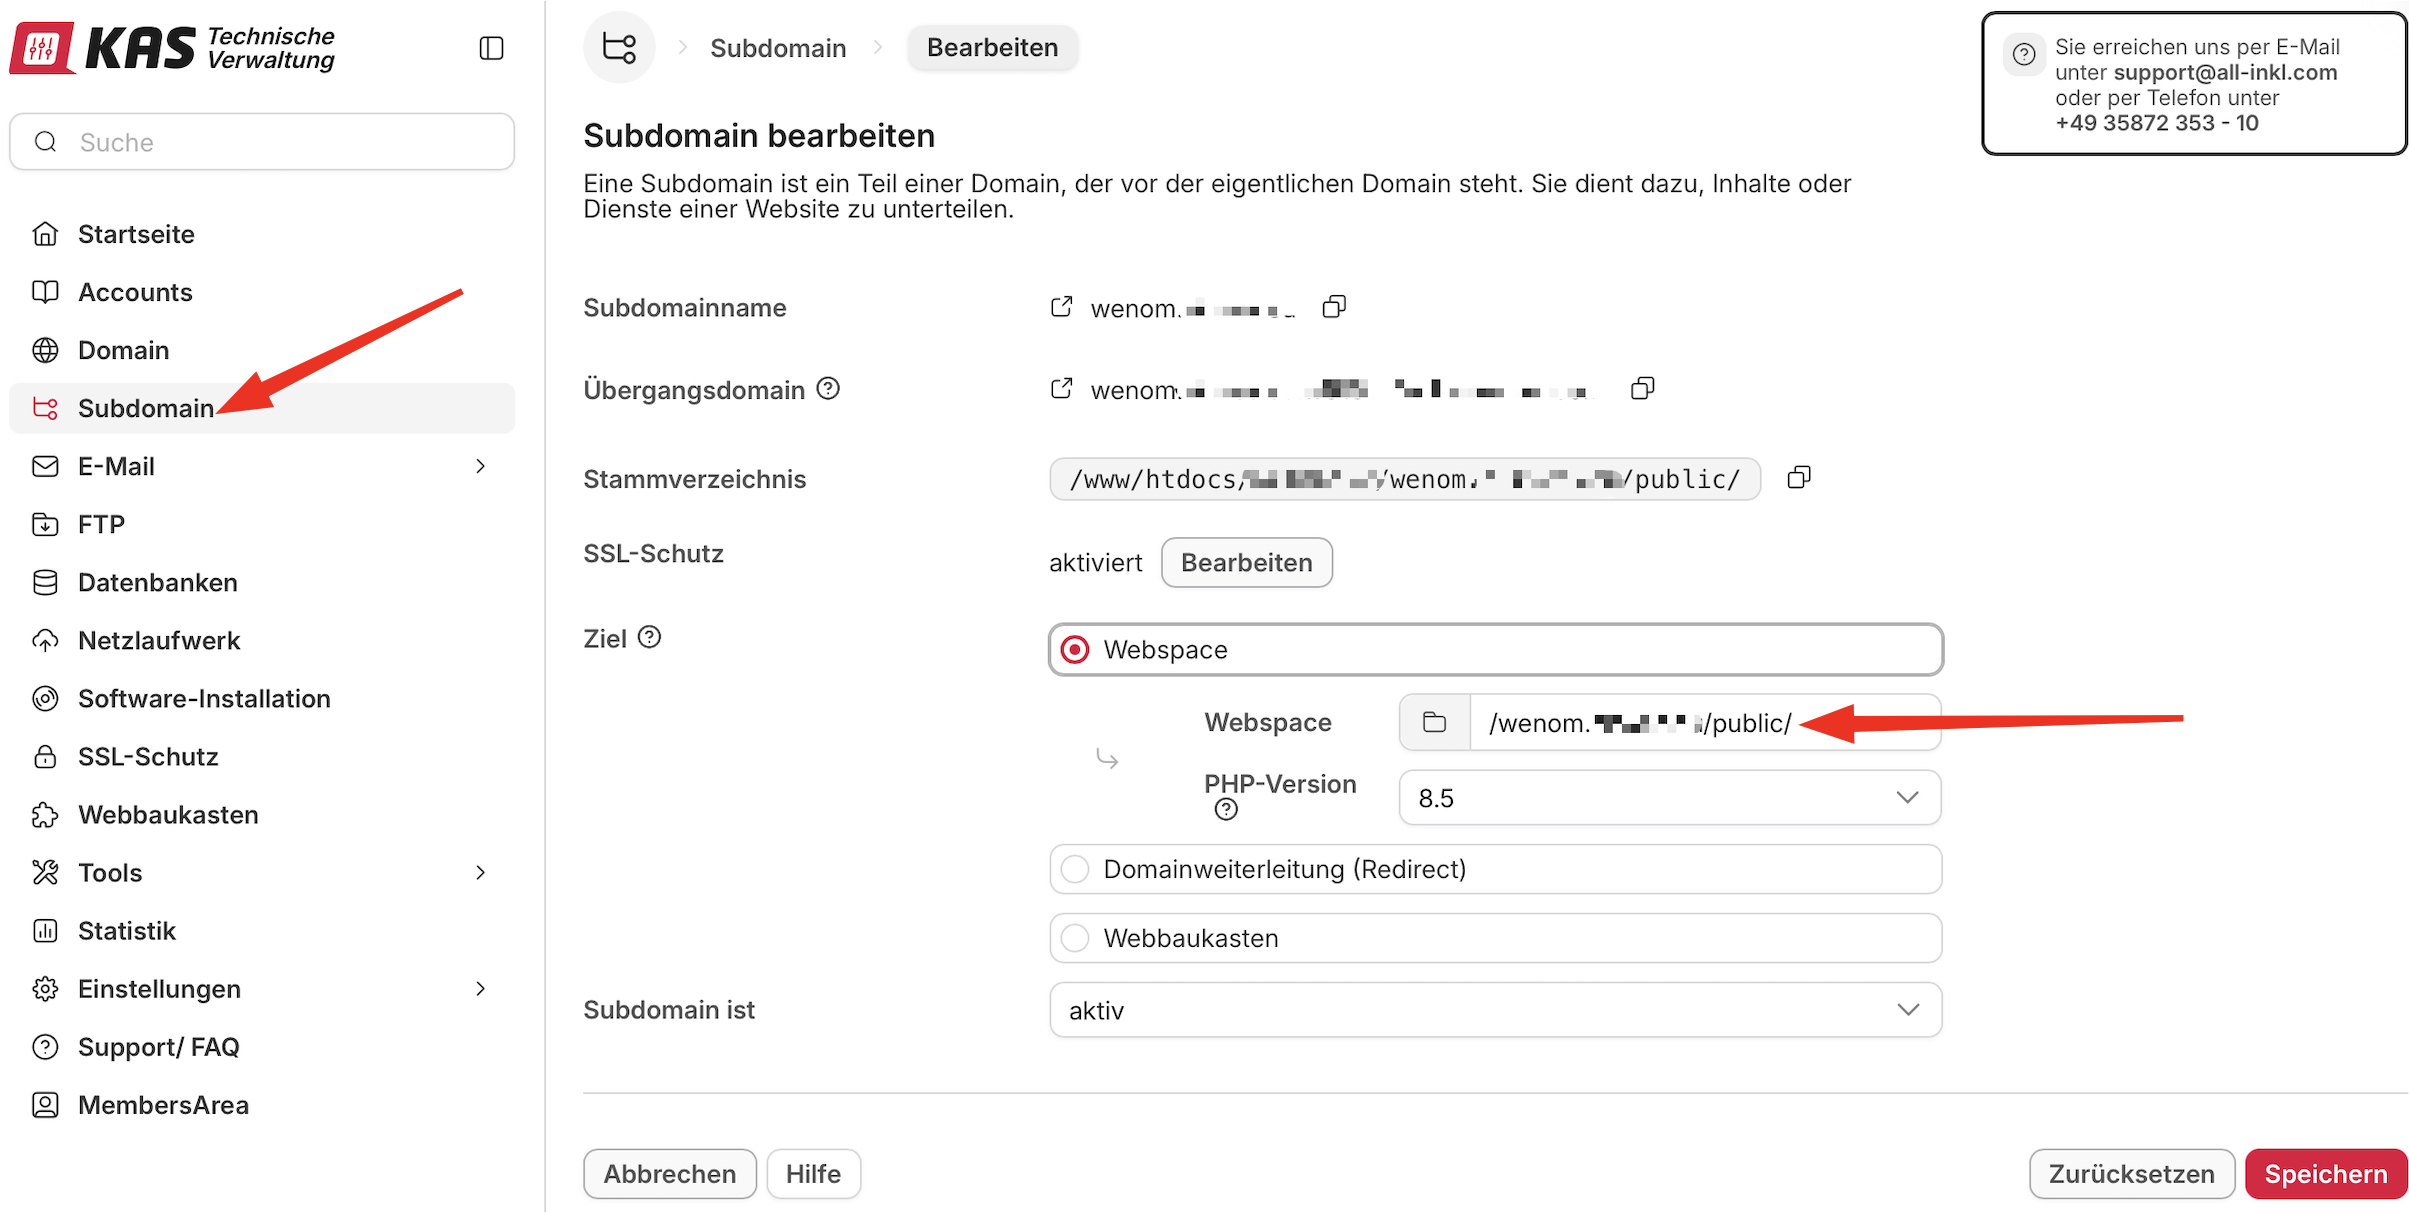Viewport: 2409px width, 1213px height.
Task: Open the Subdomain sidebar menu entry
Action: (147, 408)
